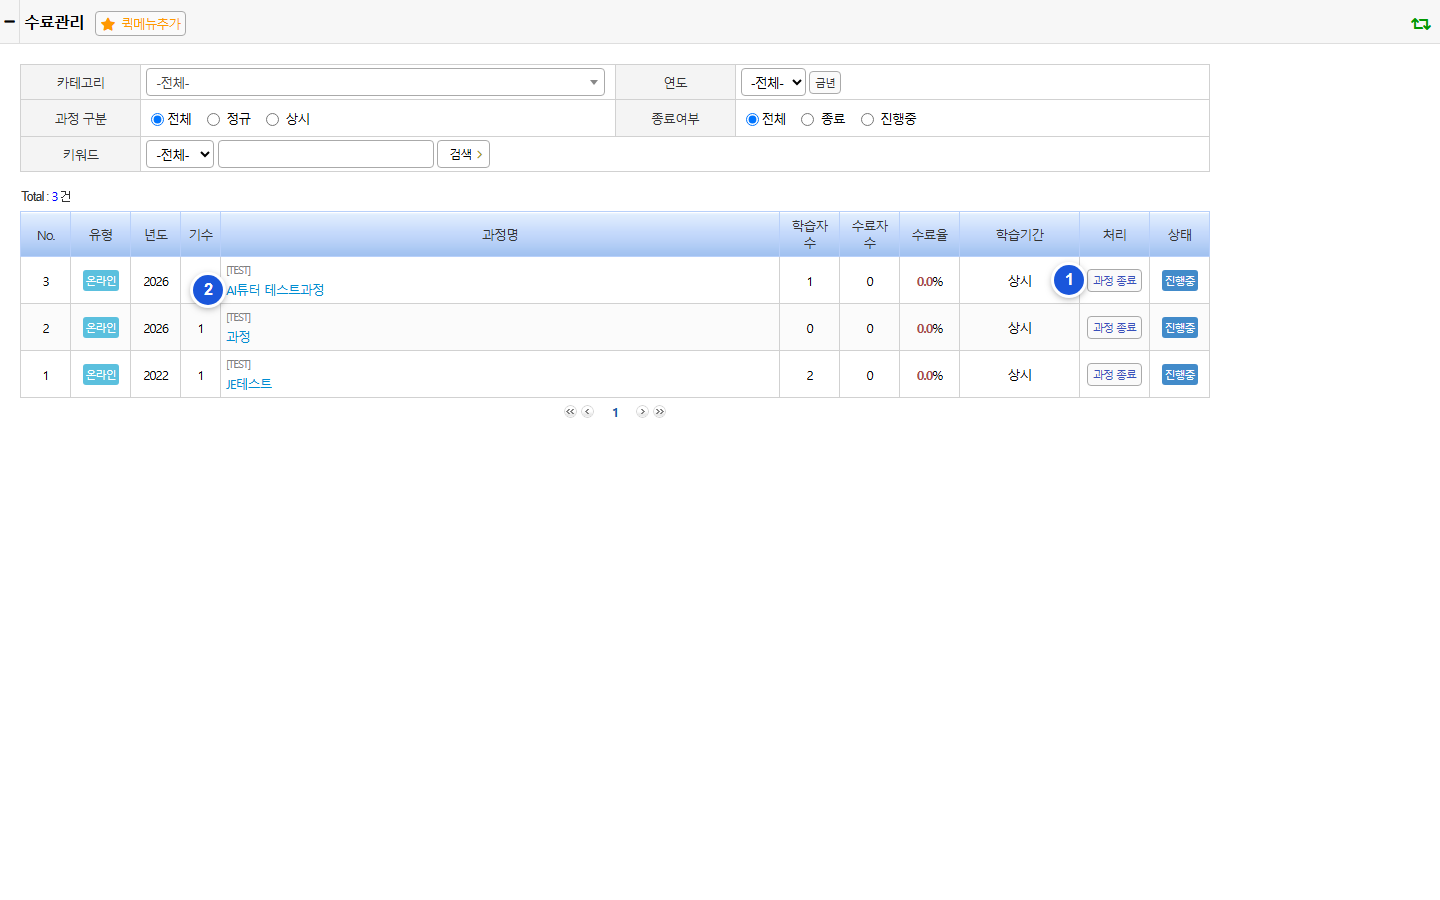Image resolution: width=1440 pixels, height=900 pixels.
Task: Click 온라인 badge in row 2
Action: (x=101, y=328)
